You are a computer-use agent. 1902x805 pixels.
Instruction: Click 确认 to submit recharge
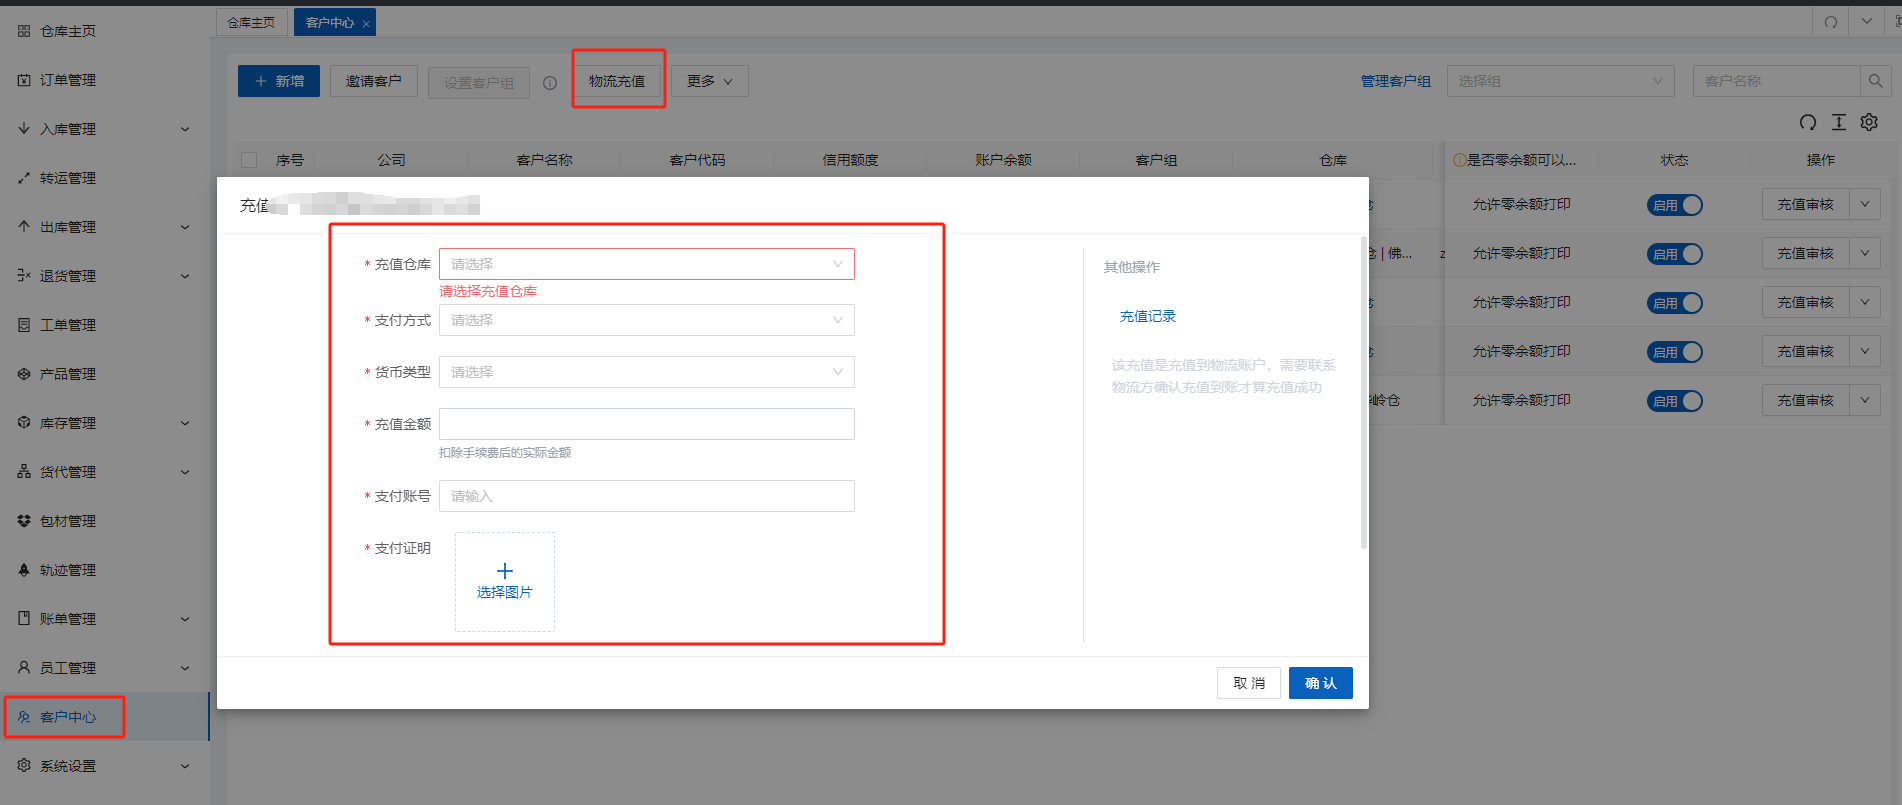pyautogui.click(x=1321, y=683)
